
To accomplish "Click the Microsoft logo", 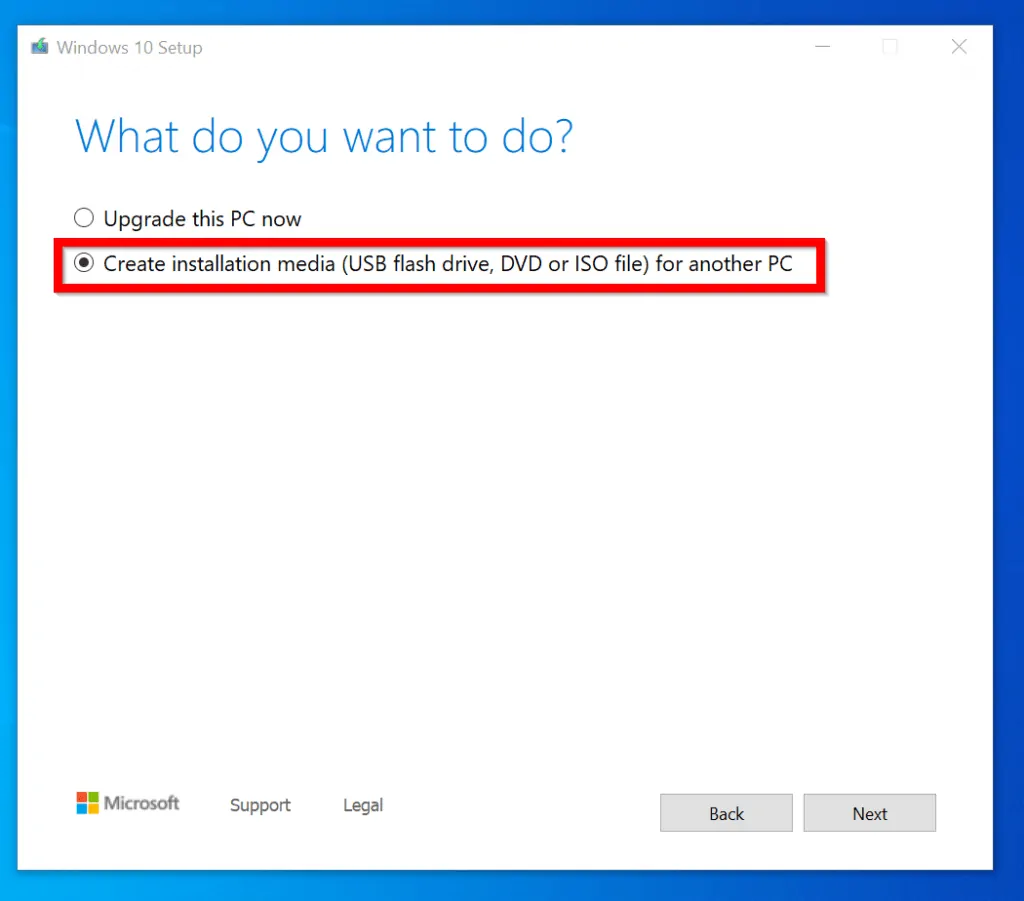I will (127, 803).
